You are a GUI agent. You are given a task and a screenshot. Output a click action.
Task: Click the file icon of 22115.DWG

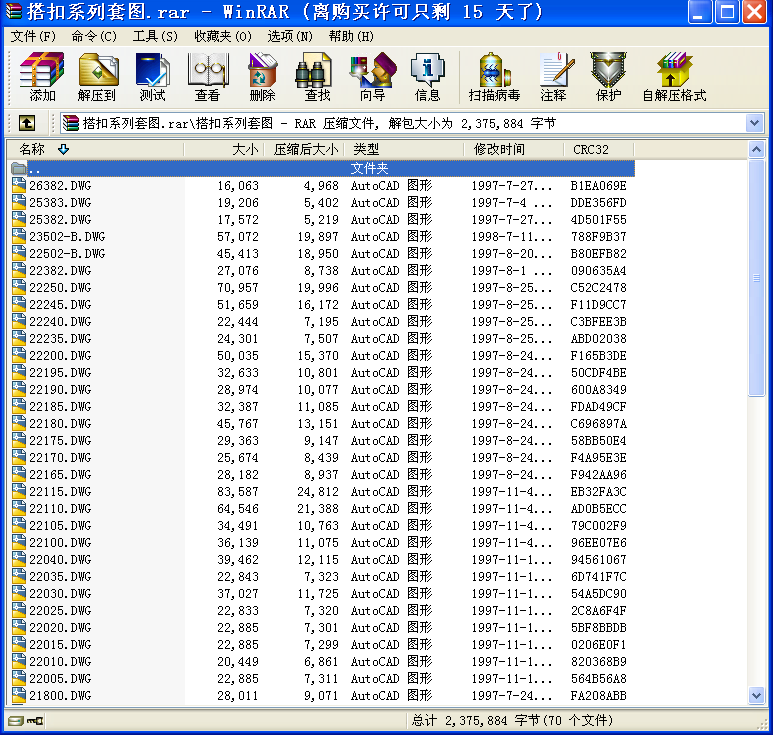pos(19,491)
